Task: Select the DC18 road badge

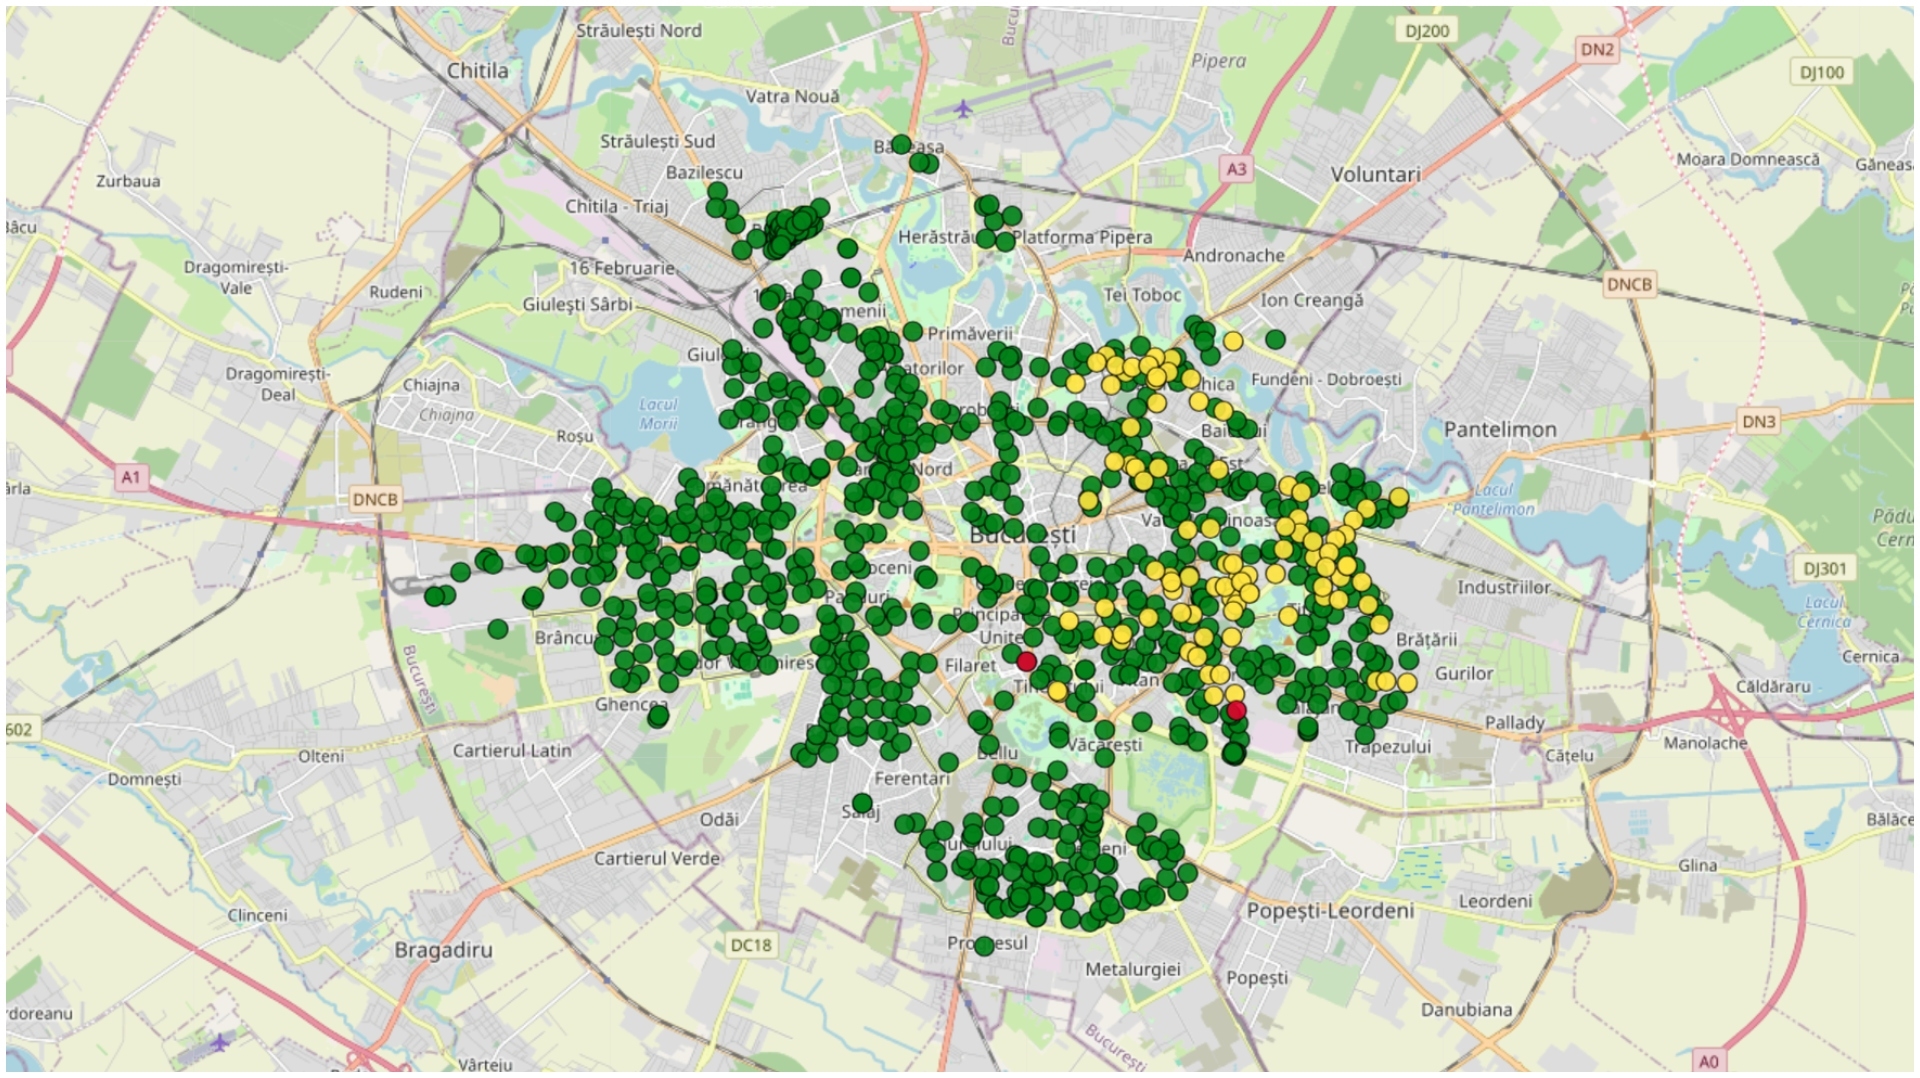Action: [751, 945]
